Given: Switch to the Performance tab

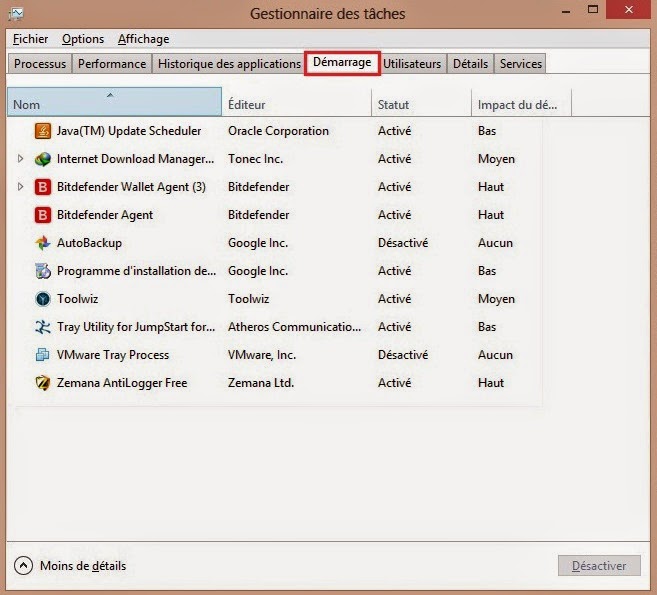Looking at the screenshot, I should pyautogui.click(x=112, y=64).
